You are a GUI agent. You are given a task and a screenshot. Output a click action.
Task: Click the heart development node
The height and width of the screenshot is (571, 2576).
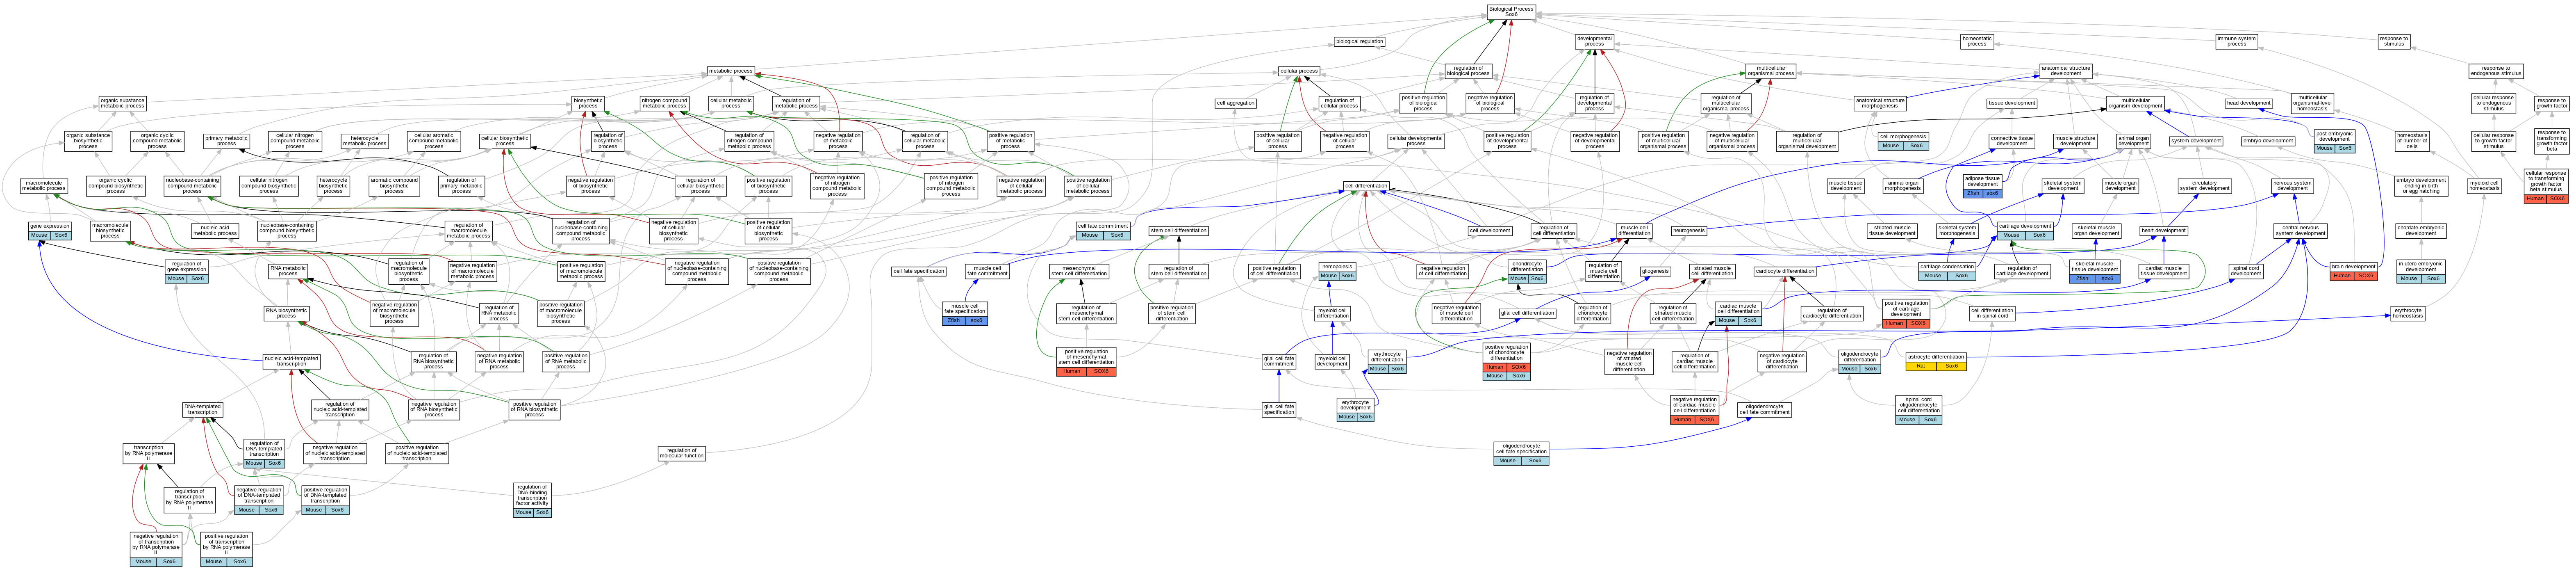point(2163,231)
